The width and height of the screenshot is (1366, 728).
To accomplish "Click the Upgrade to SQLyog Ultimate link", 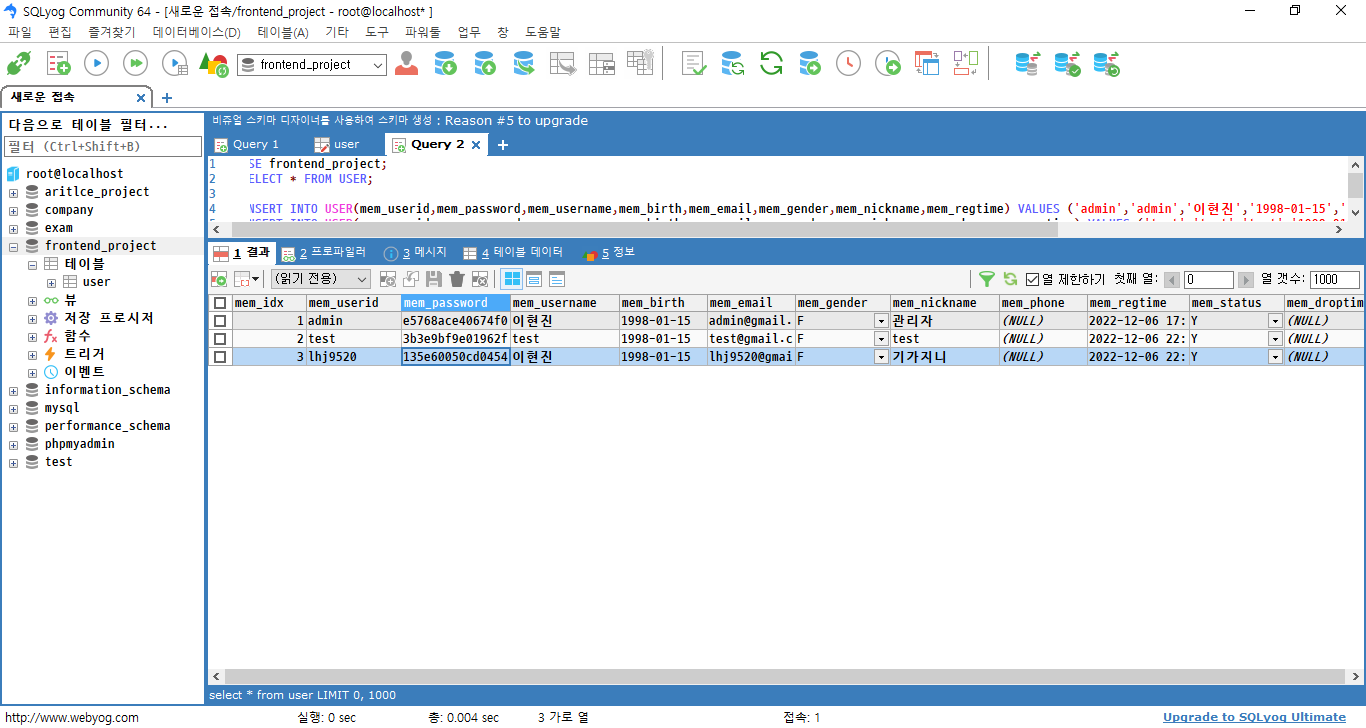I will [1254, 717].
